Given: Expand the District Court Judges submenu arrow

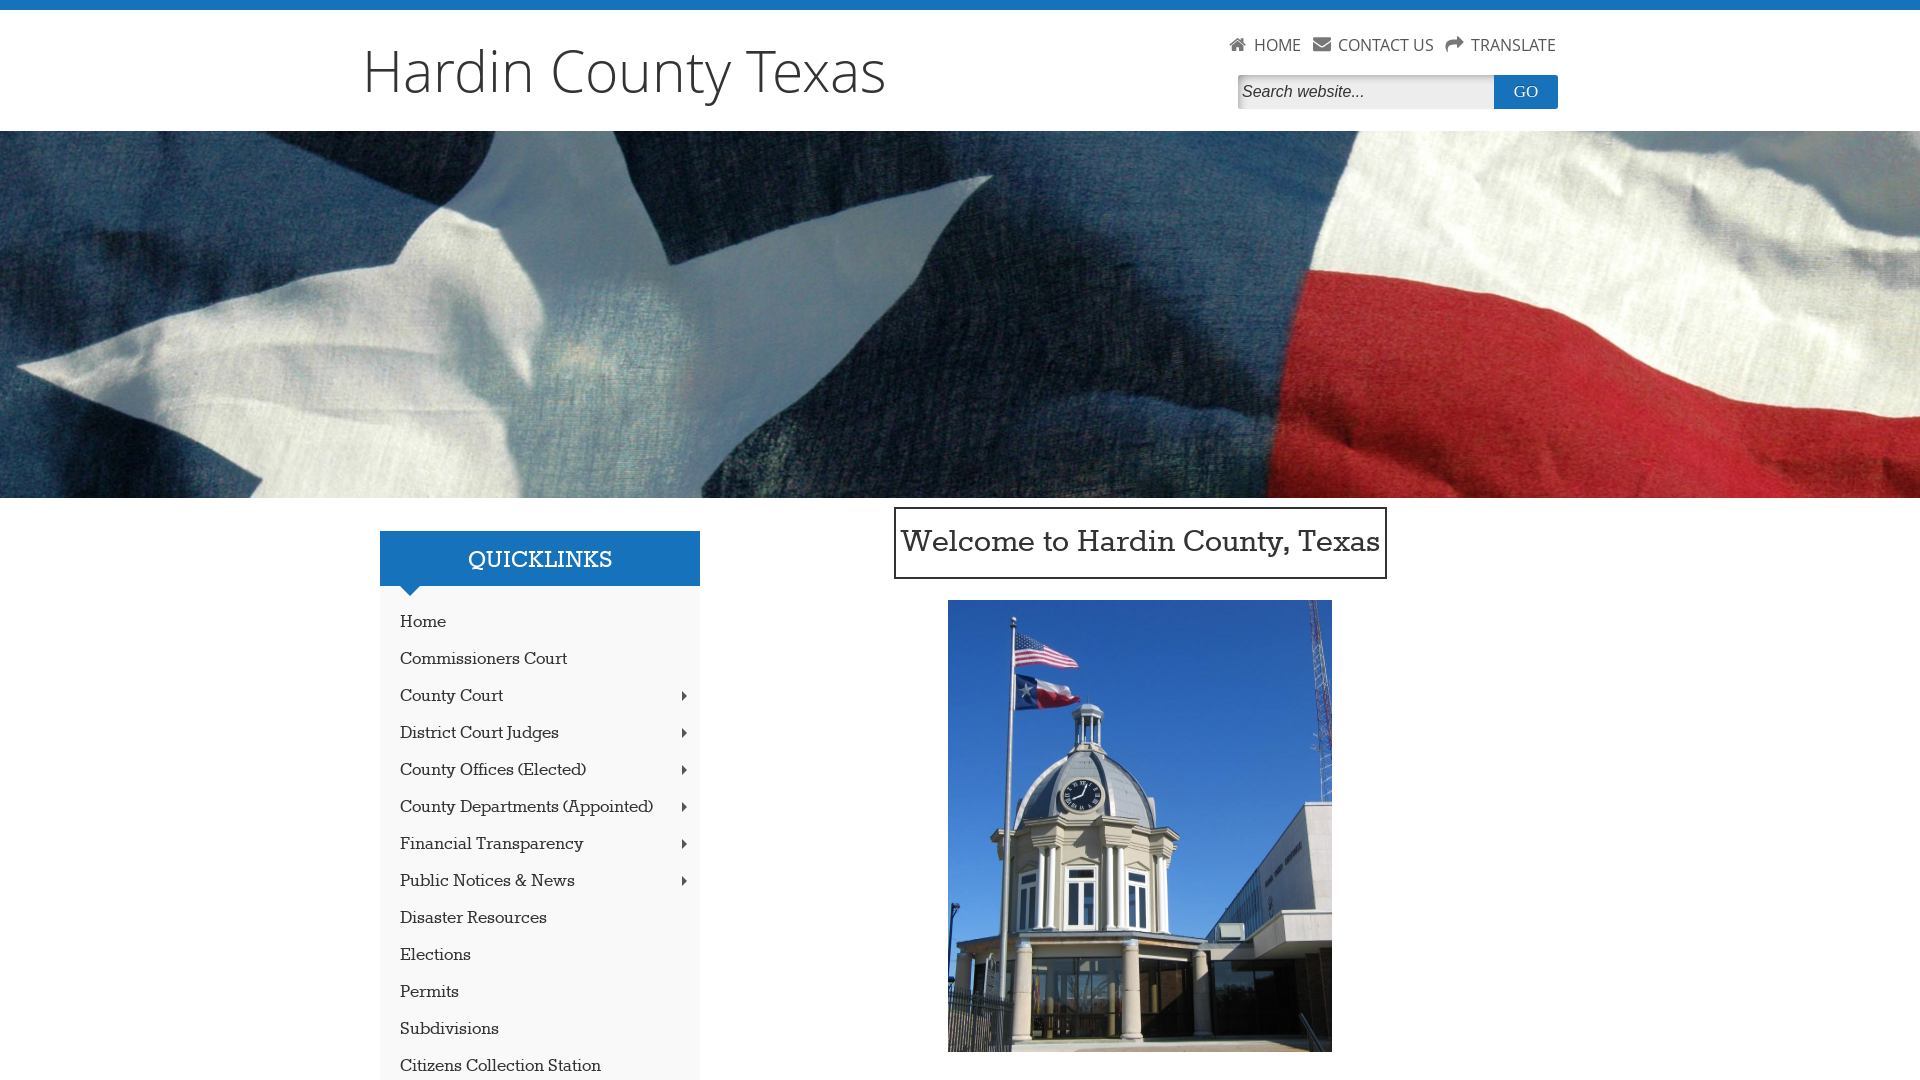Looking at the screenshot, I should [x=684, y=733].
